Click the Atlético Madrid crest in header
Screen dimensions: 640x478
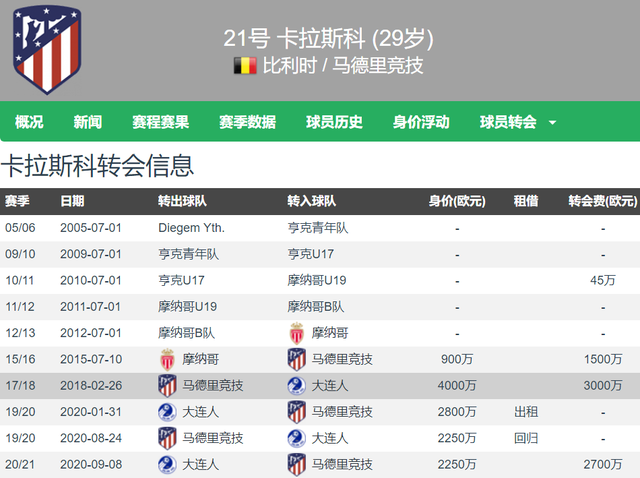coord(47,50)
